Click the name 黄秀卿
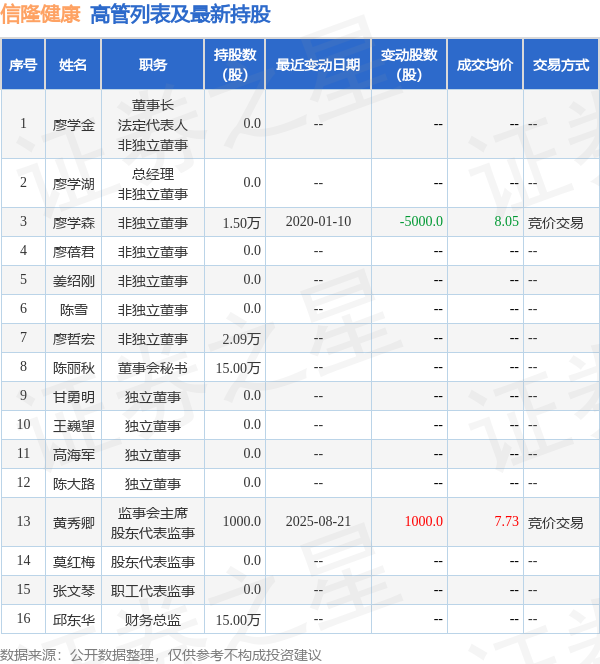The height and width of the screenshot is (664, 600). pos(73,523)
